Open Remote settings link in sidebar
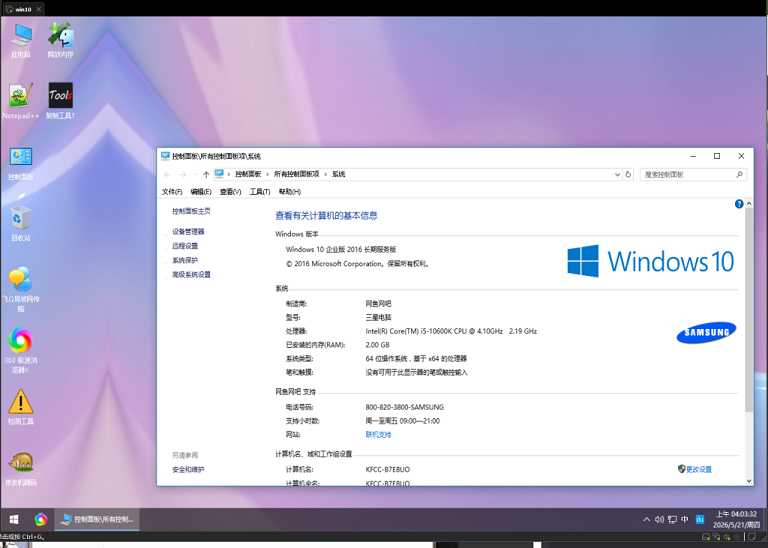 click(185, 246)
